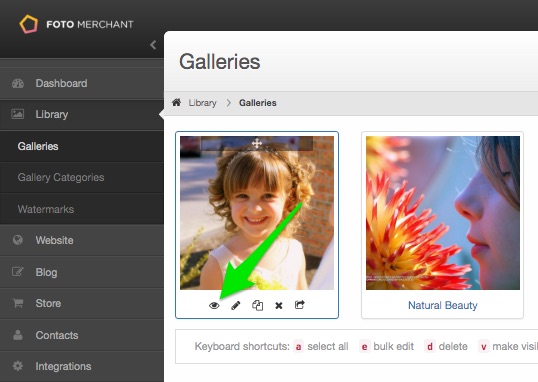The width and height of the screenshot is (538, 382).
Task: Duplicate the gallery with the copy icon
Action: point(257,305)
